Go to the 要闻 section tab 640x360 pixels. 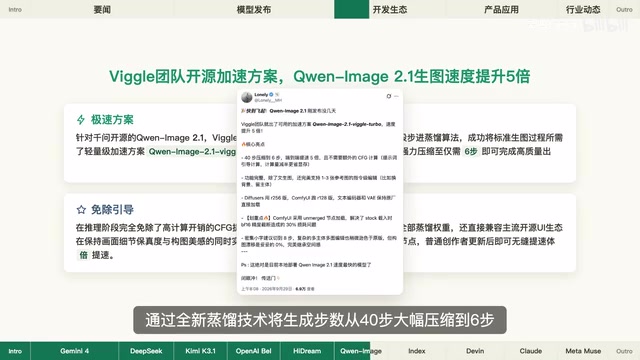tap(102, 9)
